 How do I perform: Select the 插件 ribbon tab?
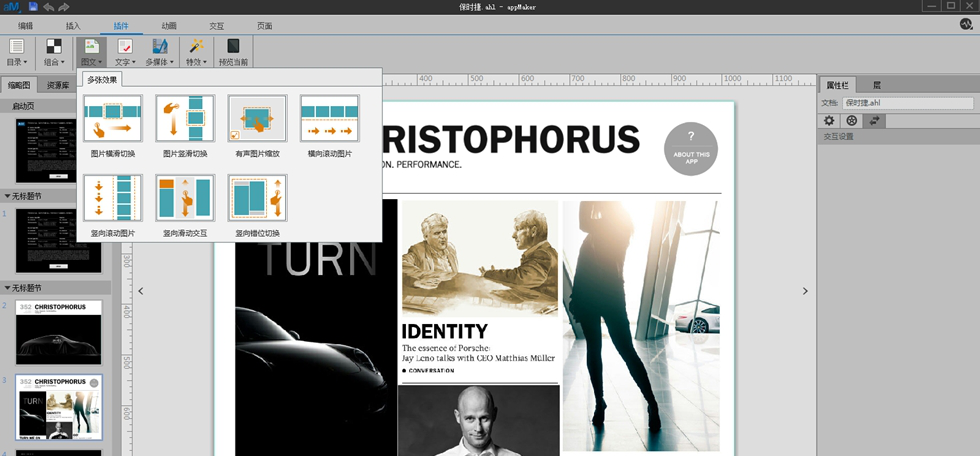pyautogui.click(x=121, y=26)
